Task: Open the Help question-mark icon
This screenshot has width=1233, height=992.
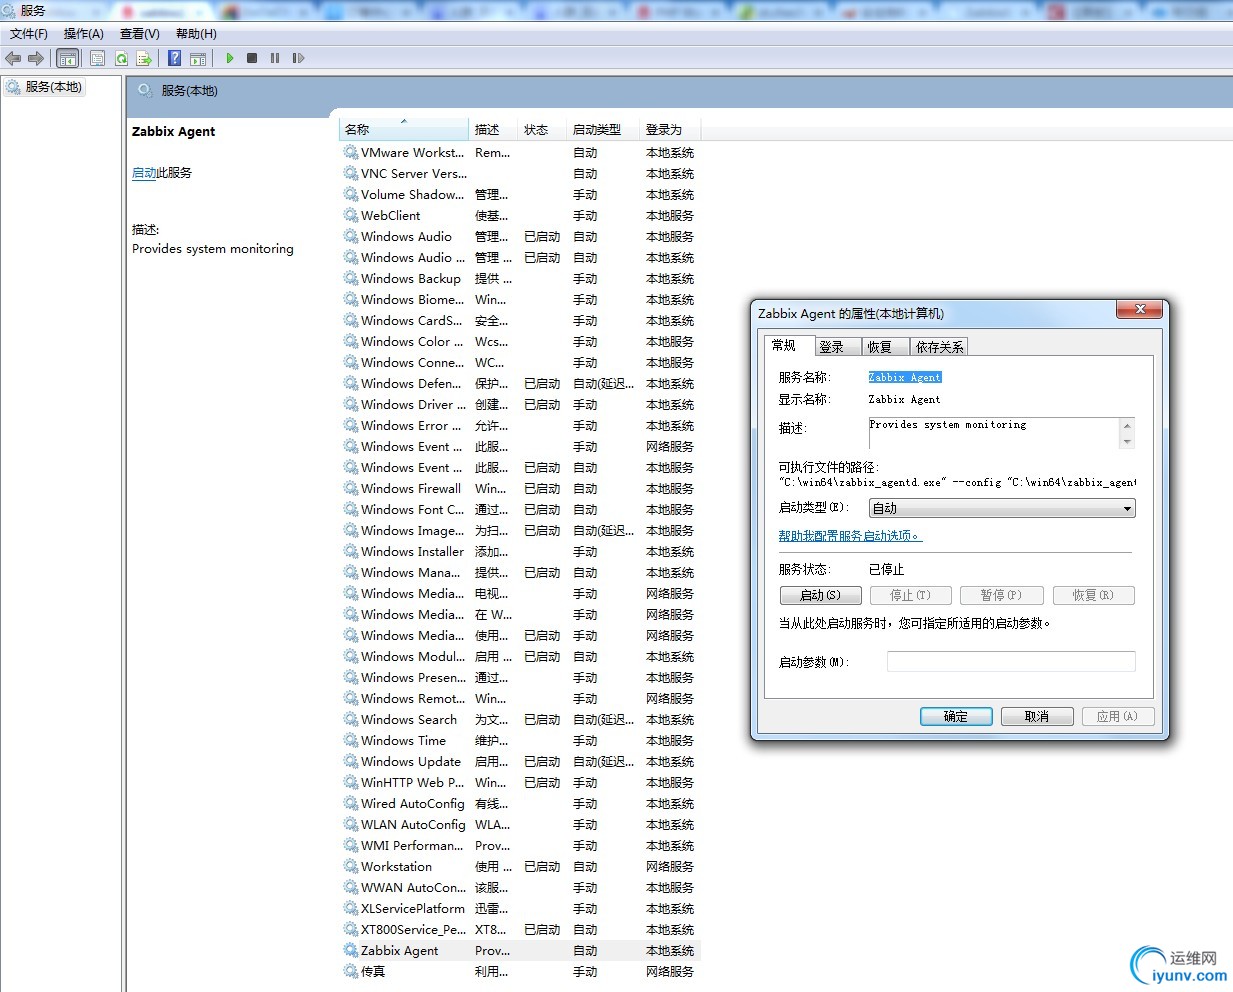Action: [x=174, y=58]
